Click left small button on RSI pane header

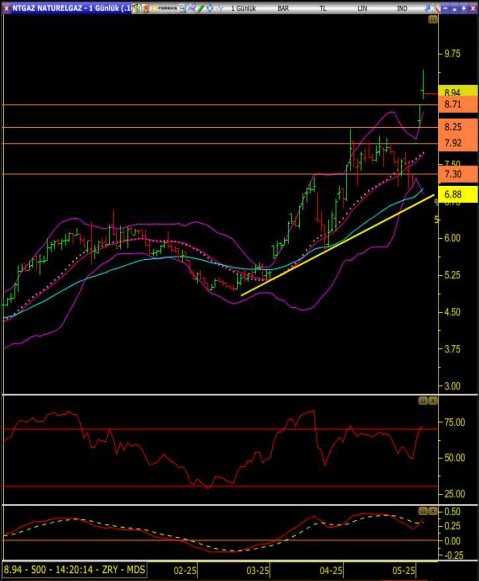pyautogui.click(x=423, y=401)
